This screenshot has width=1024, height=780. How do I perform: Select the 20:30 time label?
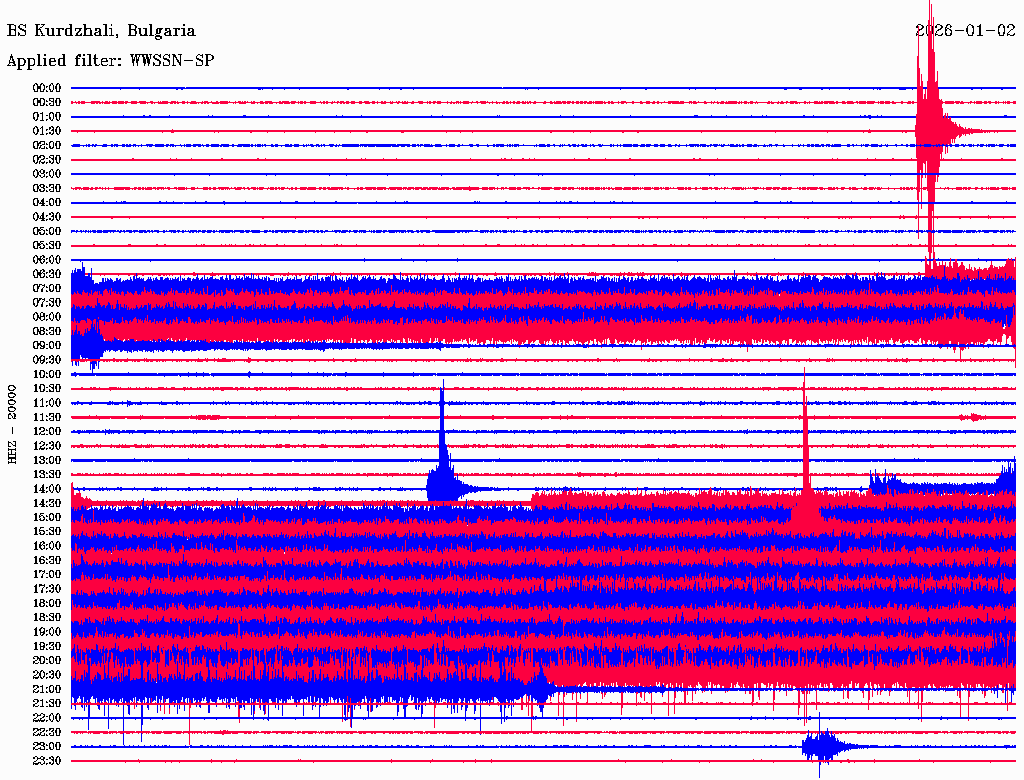47,675
